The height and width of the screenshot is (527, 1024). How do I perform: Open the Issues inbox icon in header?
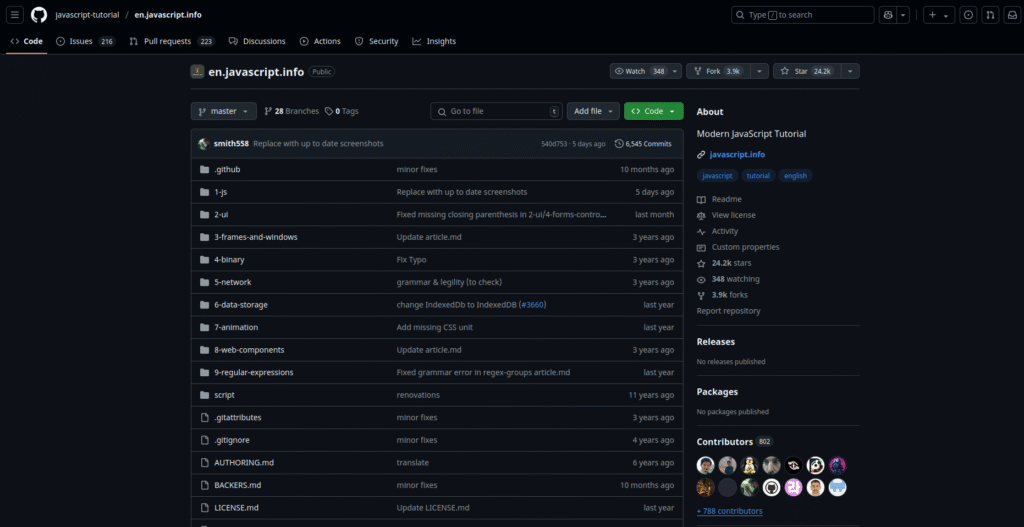(968, 15)
